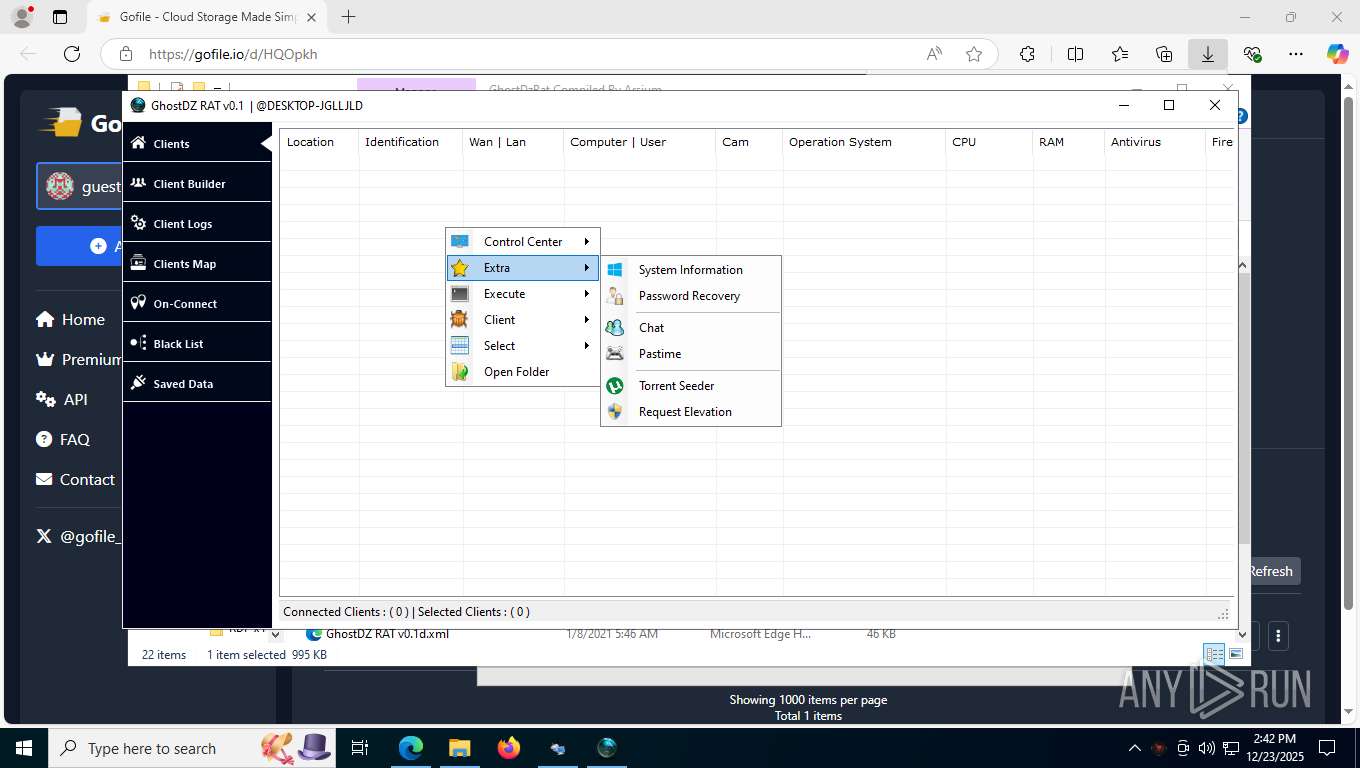Image resolution: width=1360 pixels, height=768 pixels.
Task: Click Windows Start button
Action: [x=23, y=748]
